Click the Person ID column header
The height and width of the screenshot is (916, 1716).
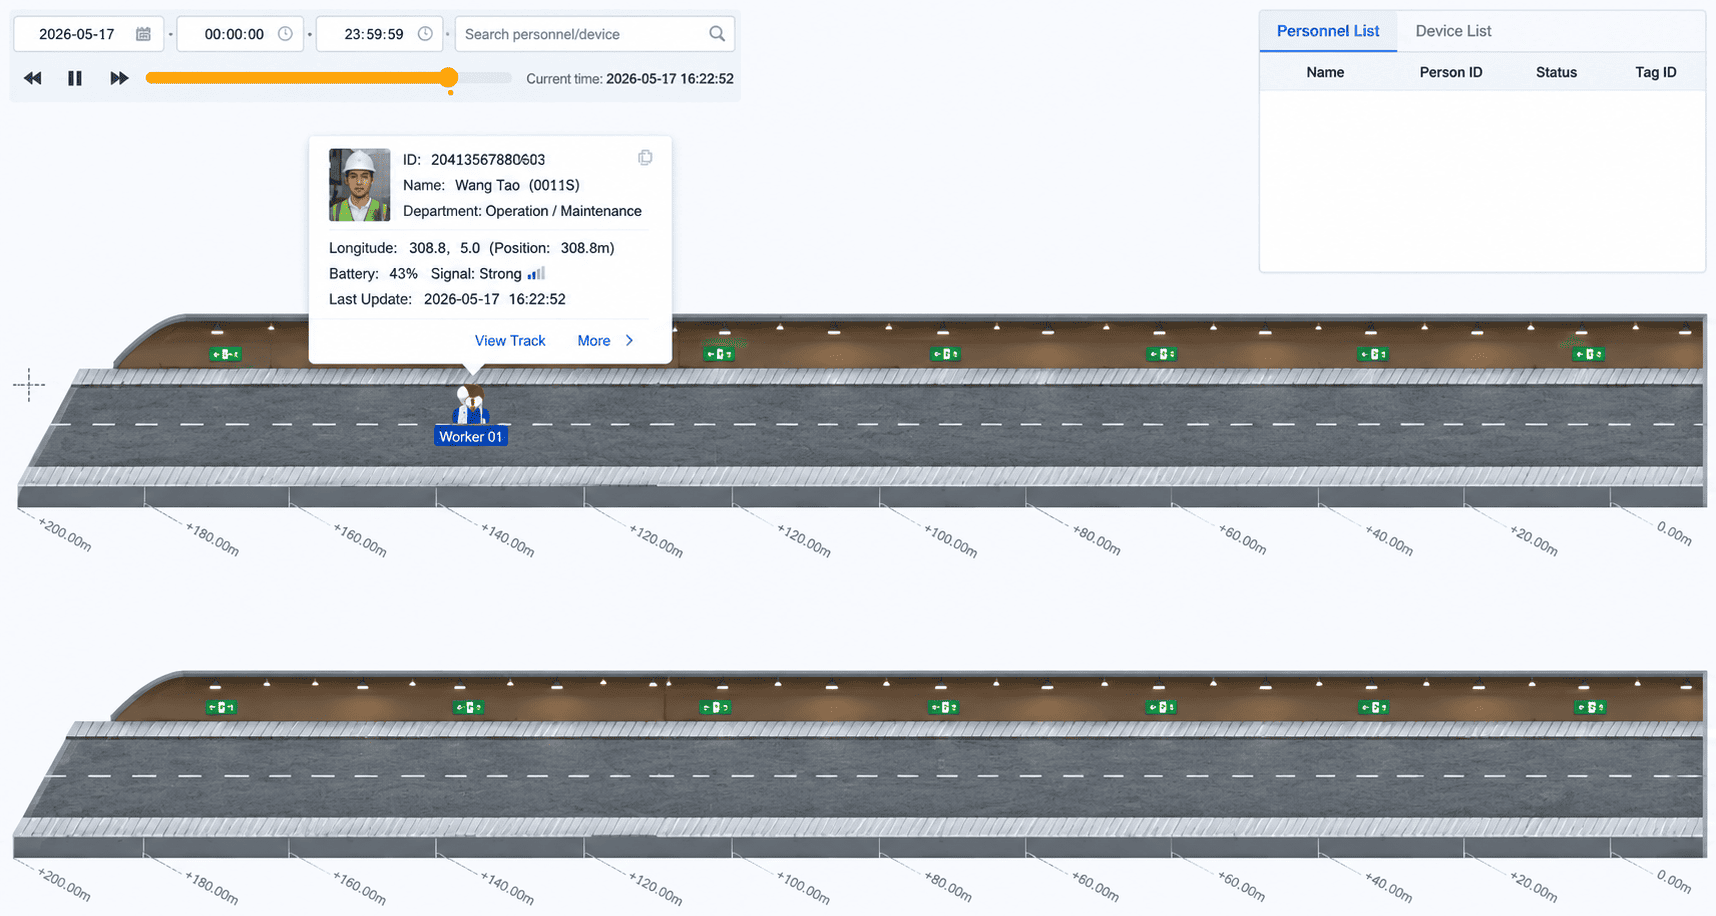(x=1451, y=72)
